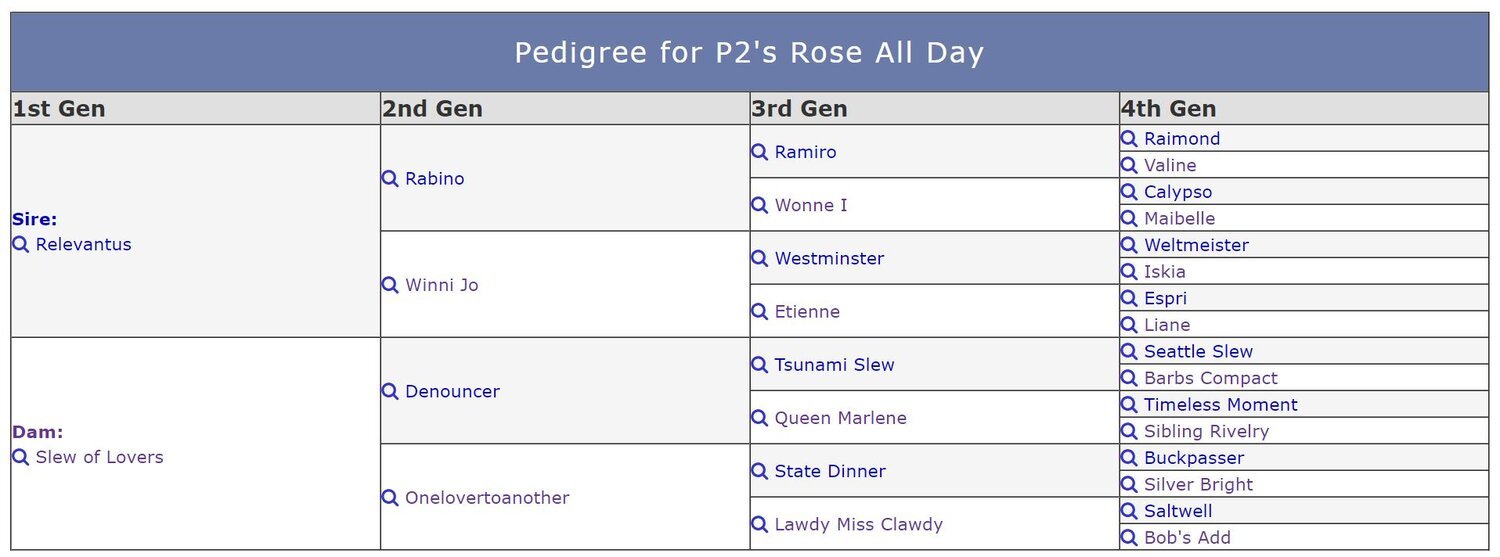This screenshot has height=557, width=1500.
Task: Open the Etienne pedigree link
Action: (x=807, y=311)
